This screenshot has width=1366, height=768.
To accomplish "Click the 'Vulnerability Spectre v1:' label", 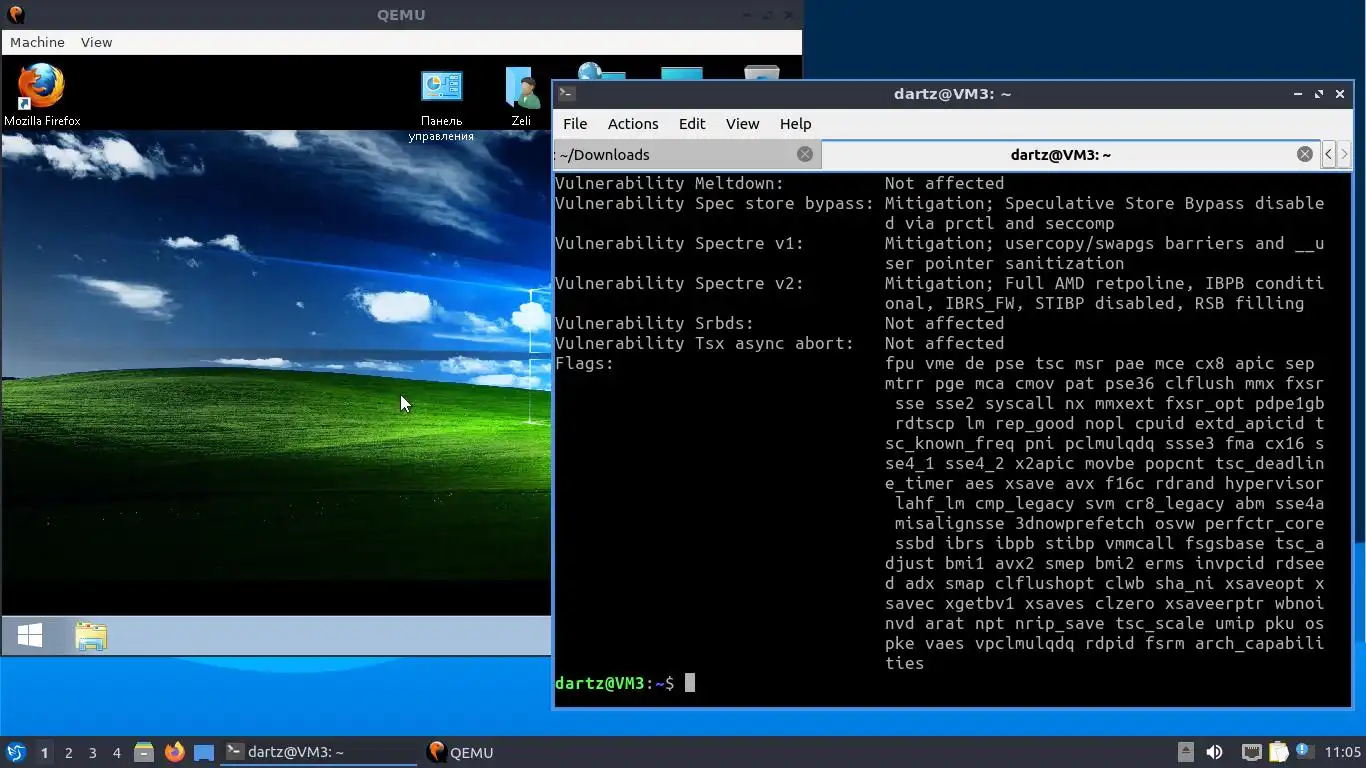I will 679,243.
